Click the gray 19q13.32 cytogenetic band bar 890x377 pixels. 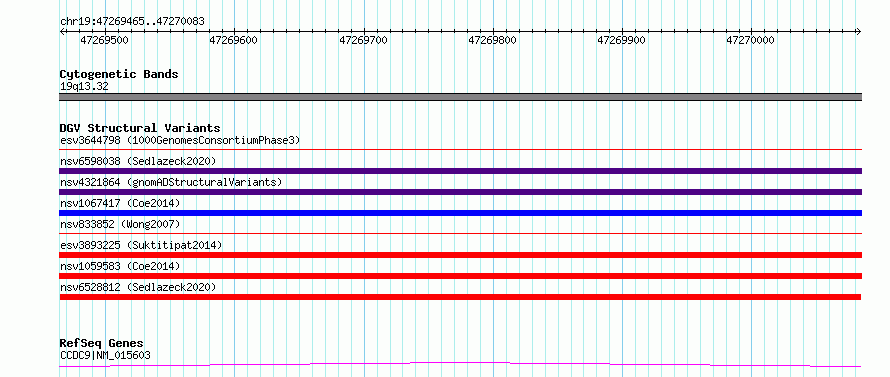click(460, 97)
